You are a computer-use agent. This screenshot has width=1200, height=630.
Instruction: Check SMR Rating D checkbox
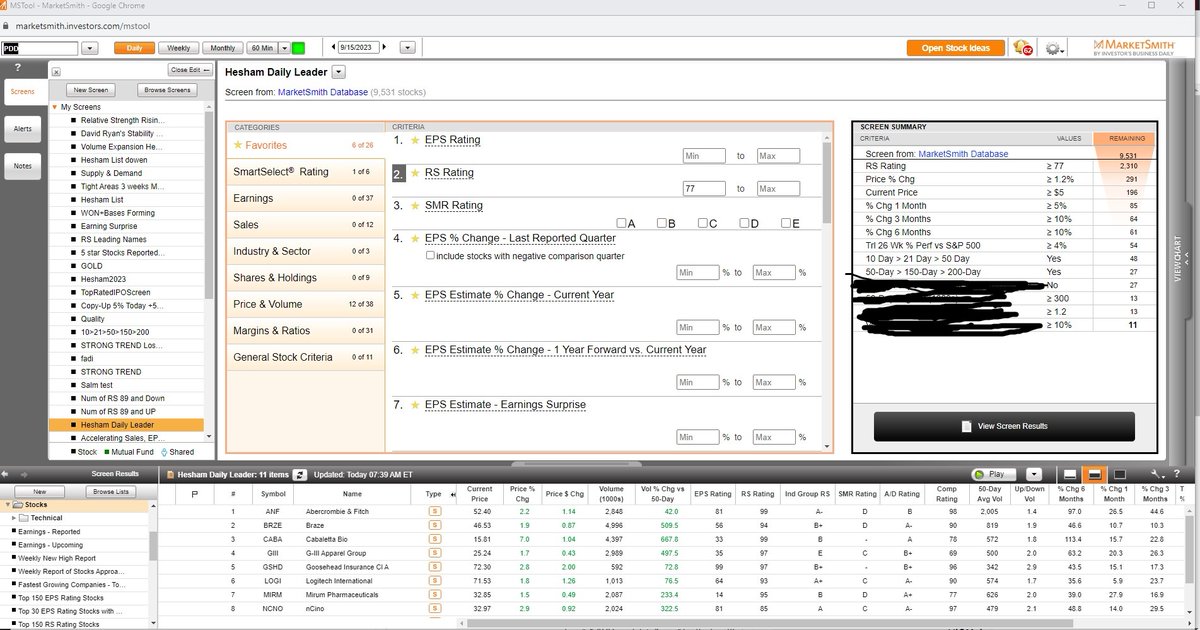pos(744,223)
